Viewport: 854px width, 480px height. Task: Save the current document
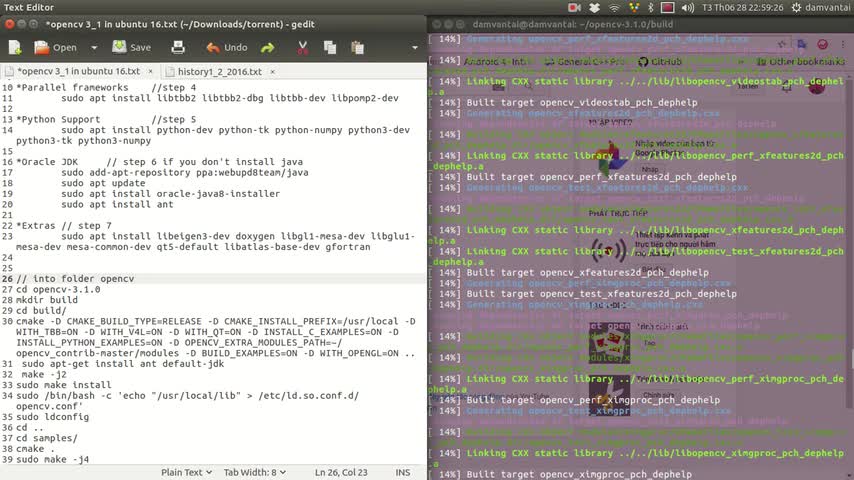(131, 48)
